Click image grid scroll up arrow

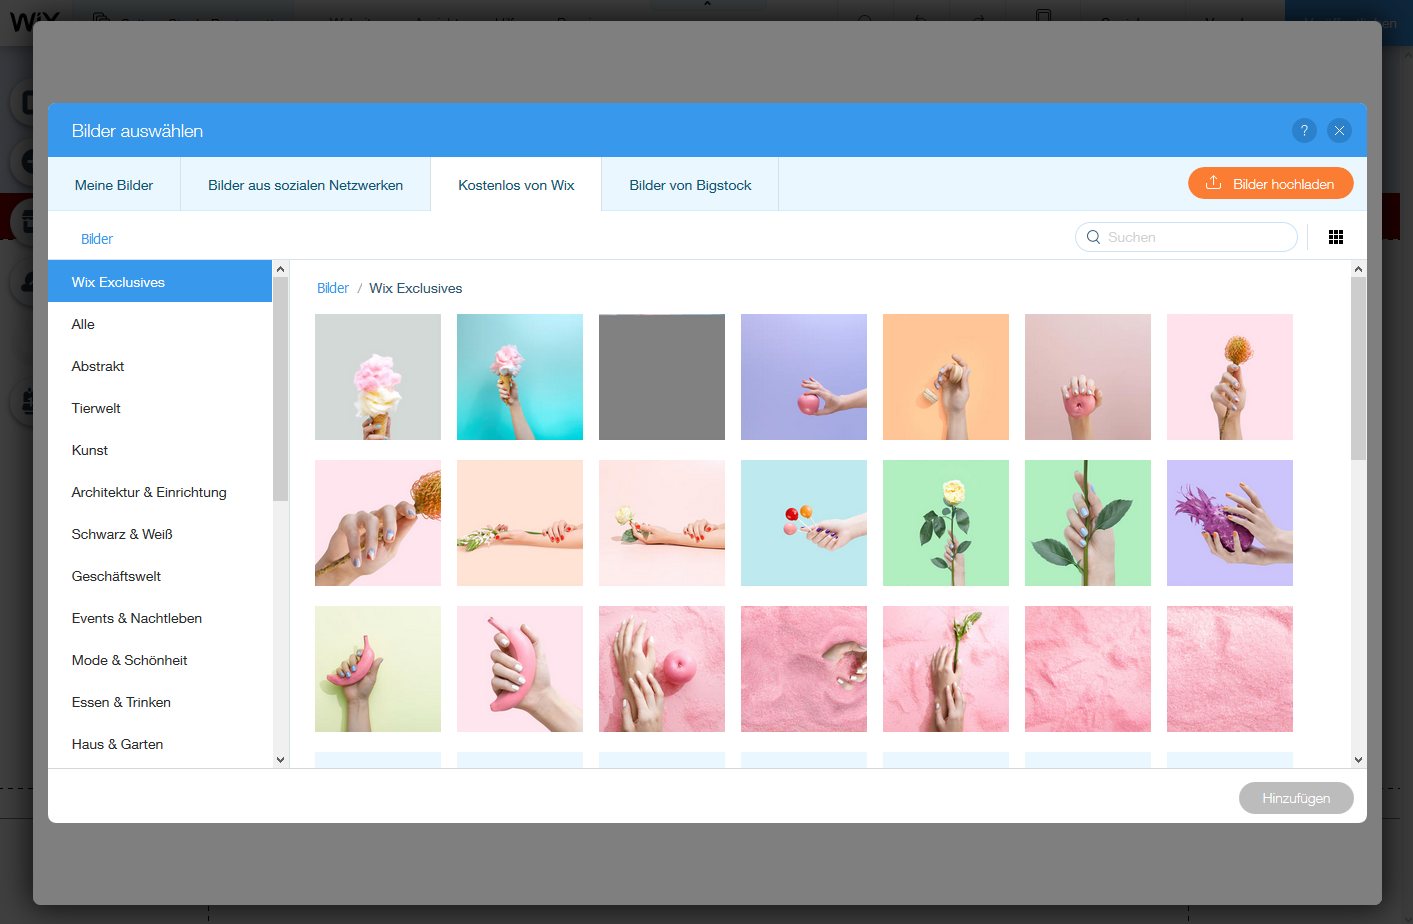[1358, 269]
